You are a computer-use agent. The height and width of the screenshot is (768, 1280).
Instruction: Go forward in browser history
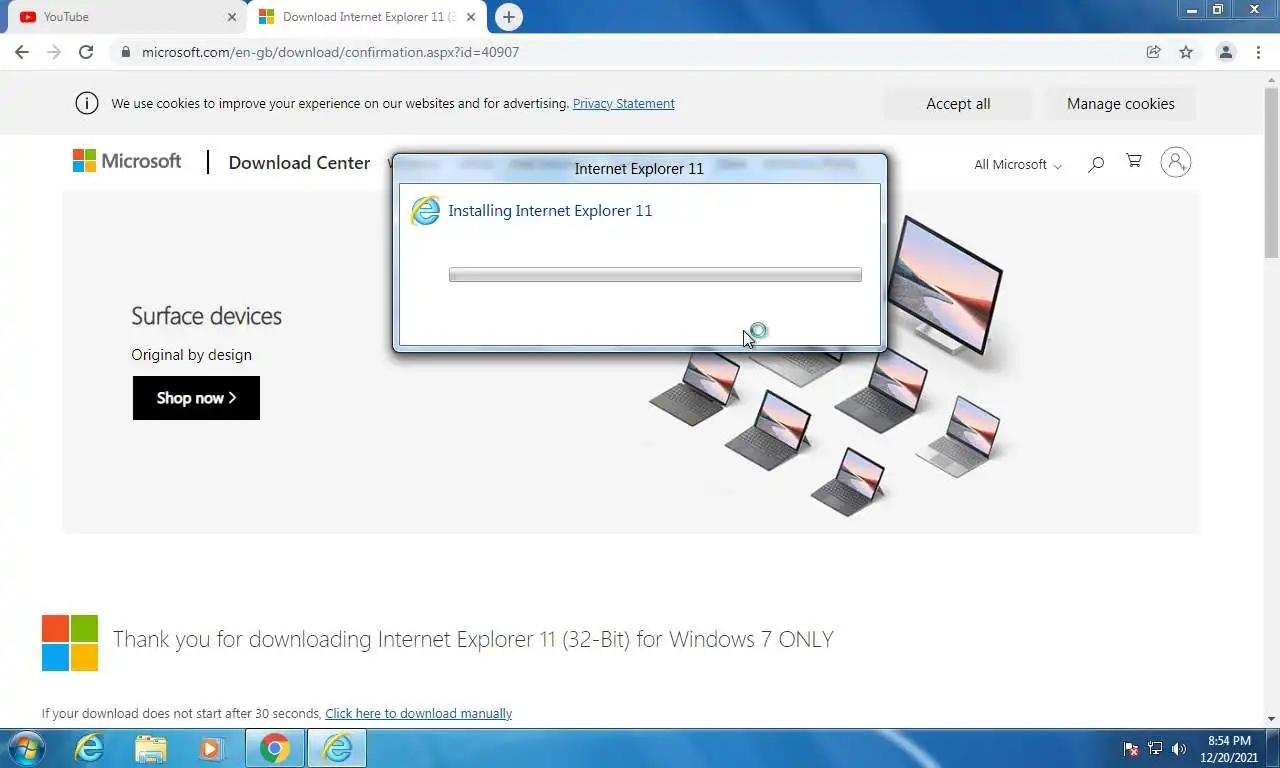click(x=54, y=52)
